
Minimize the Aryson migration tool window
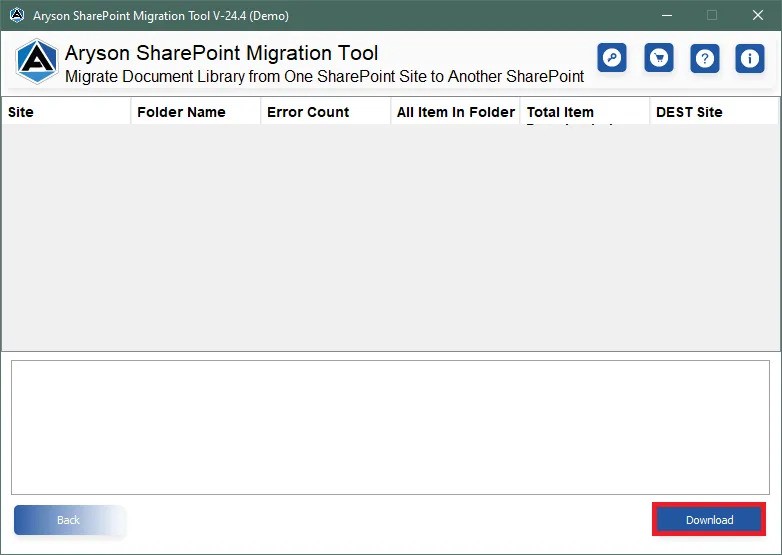click(665, 16)
